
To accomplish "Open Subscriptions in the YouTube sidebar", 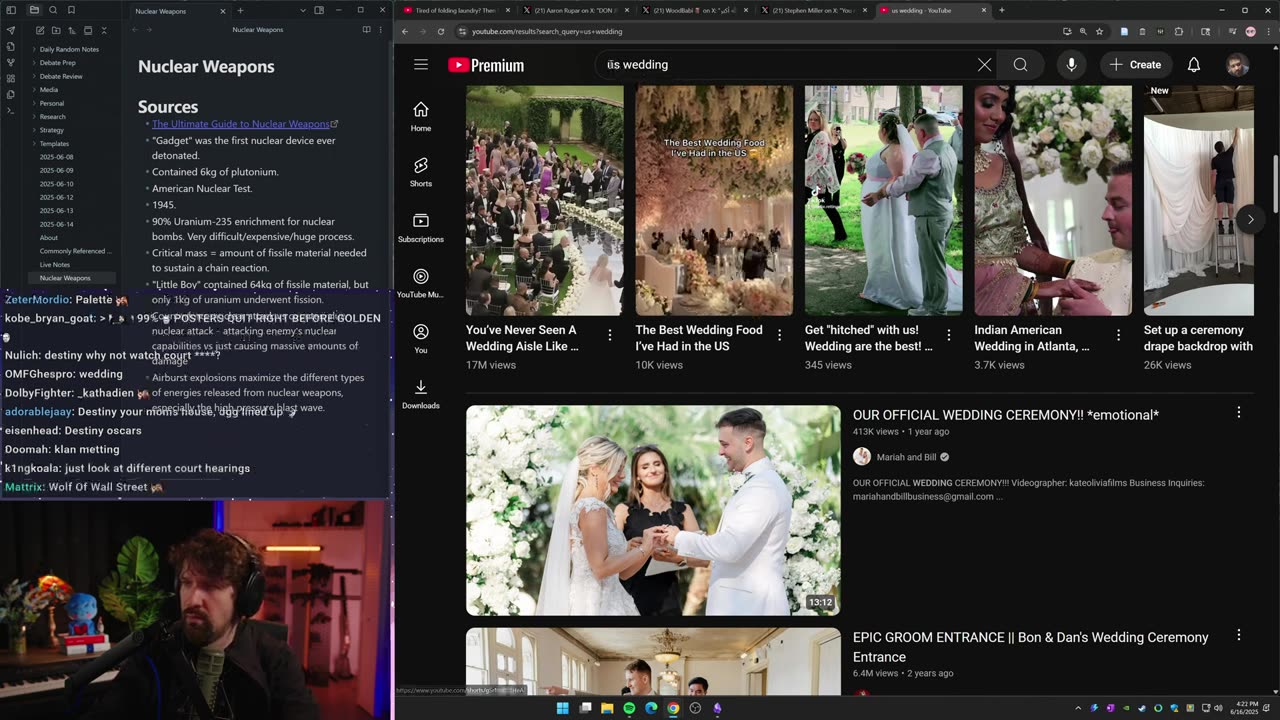I will pos(421,228).
